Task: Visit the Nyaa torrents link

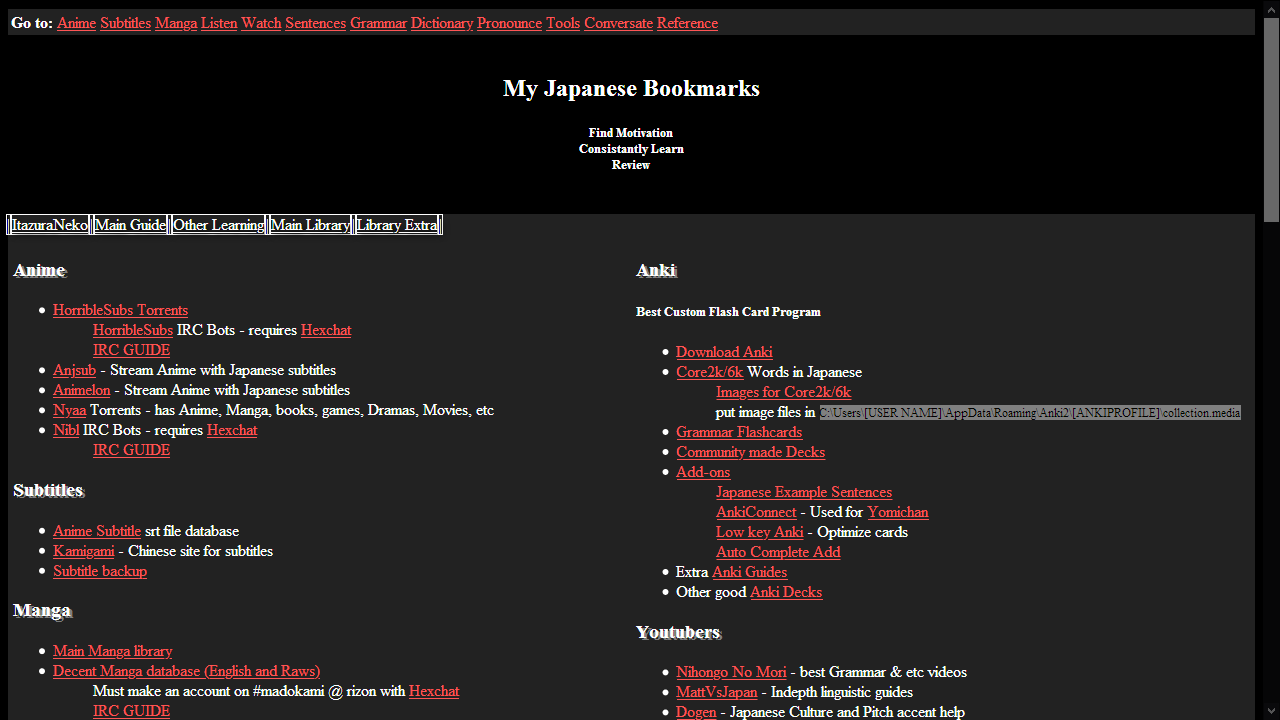Action: tap(69, 410)
